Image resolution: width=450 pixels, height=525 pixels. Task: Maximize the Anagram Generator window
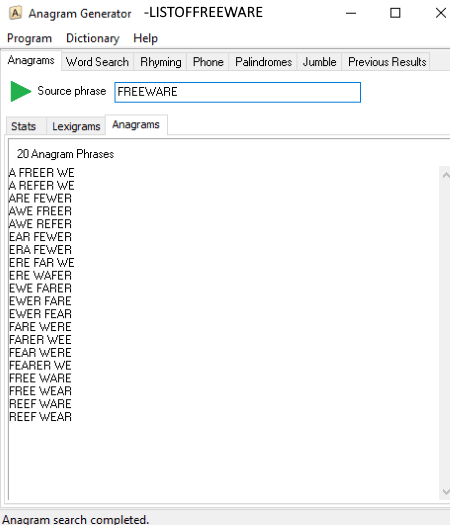click(395, 13)
